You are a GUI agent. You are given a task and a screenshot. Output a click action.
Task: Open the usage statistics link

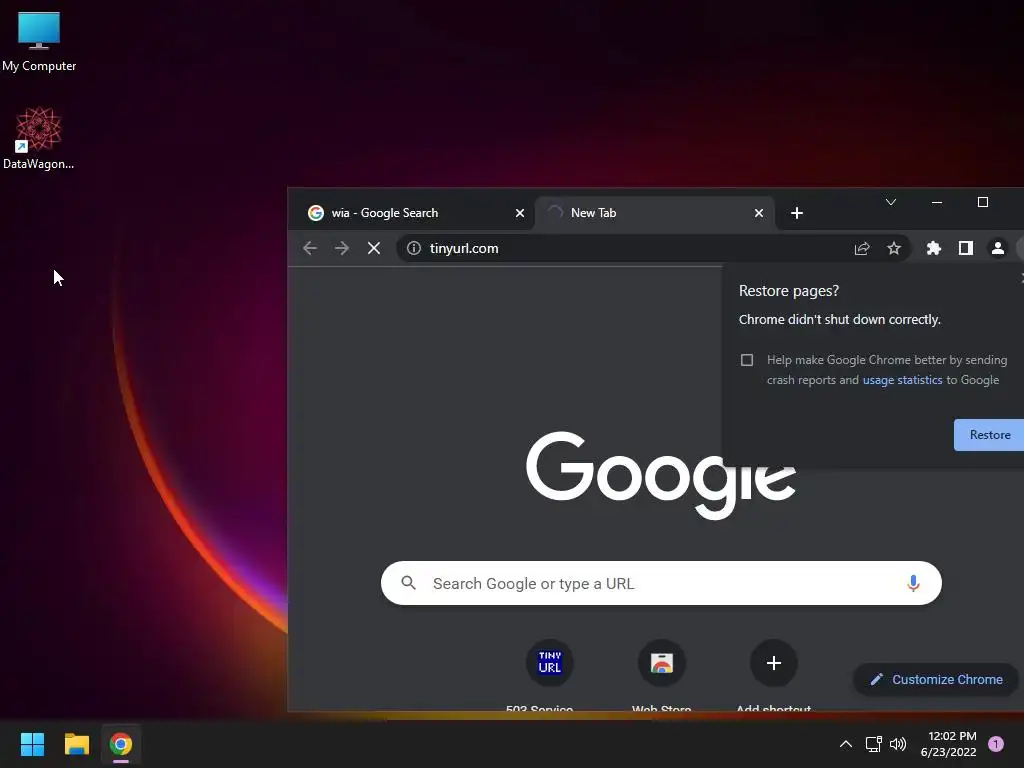[903, 380]
